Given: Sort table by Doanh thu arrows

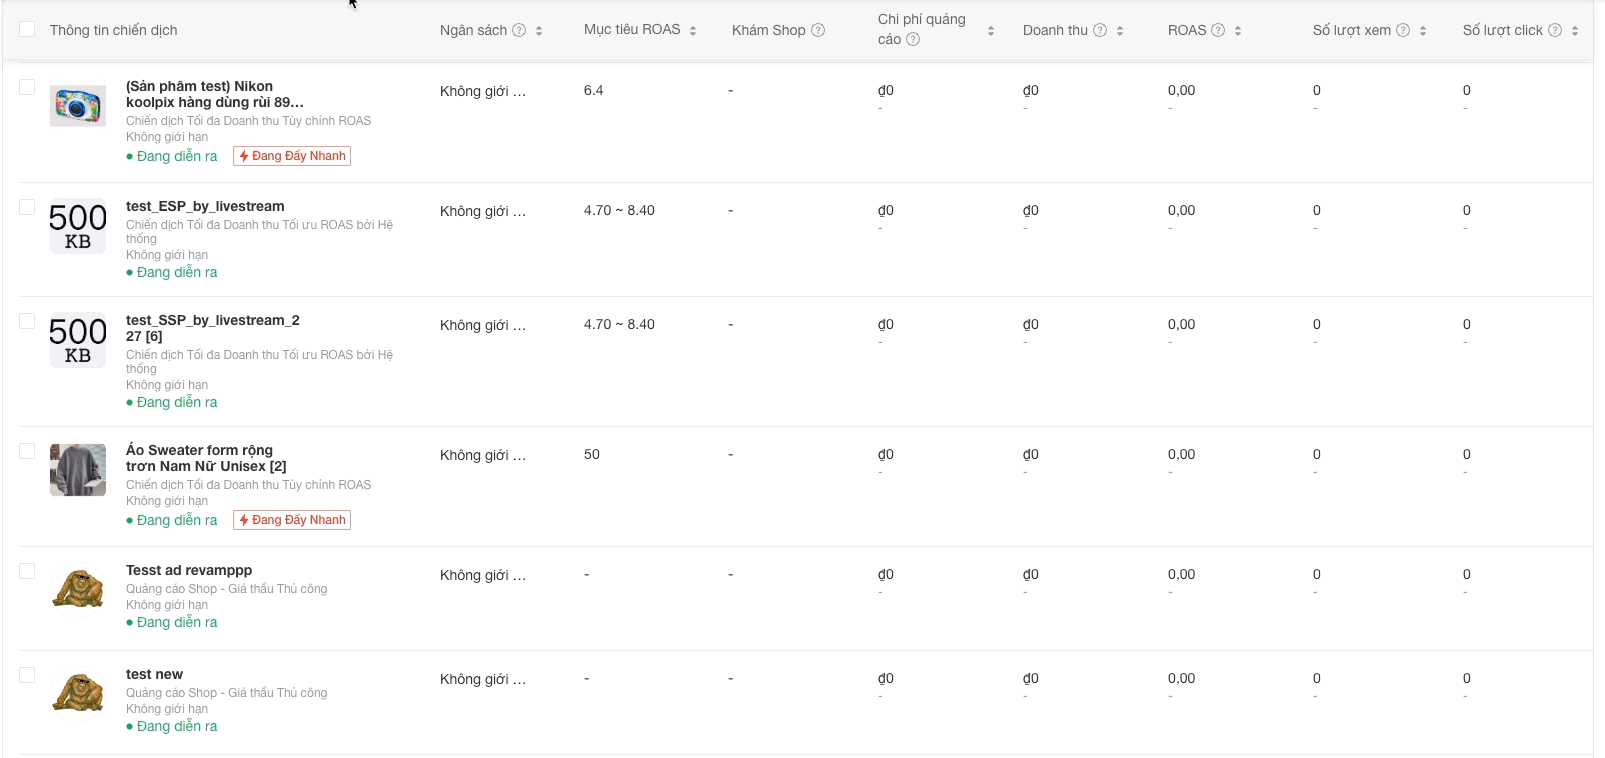Looking at the screenshot, I should (x=1120, y=31).
